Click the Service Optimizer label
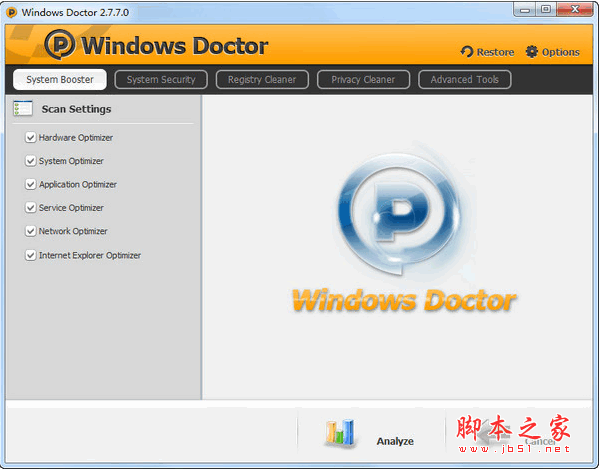 71,208
